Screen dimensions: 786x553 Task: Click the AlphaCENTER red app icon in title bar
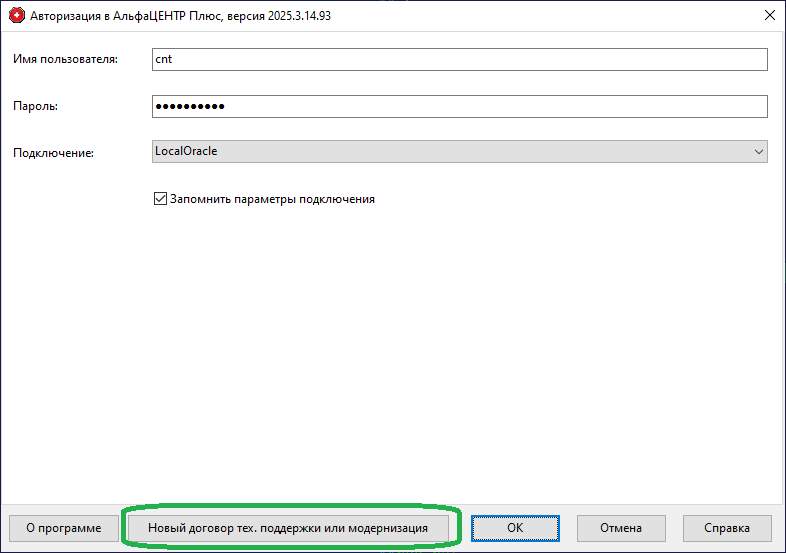coord(17,16)
